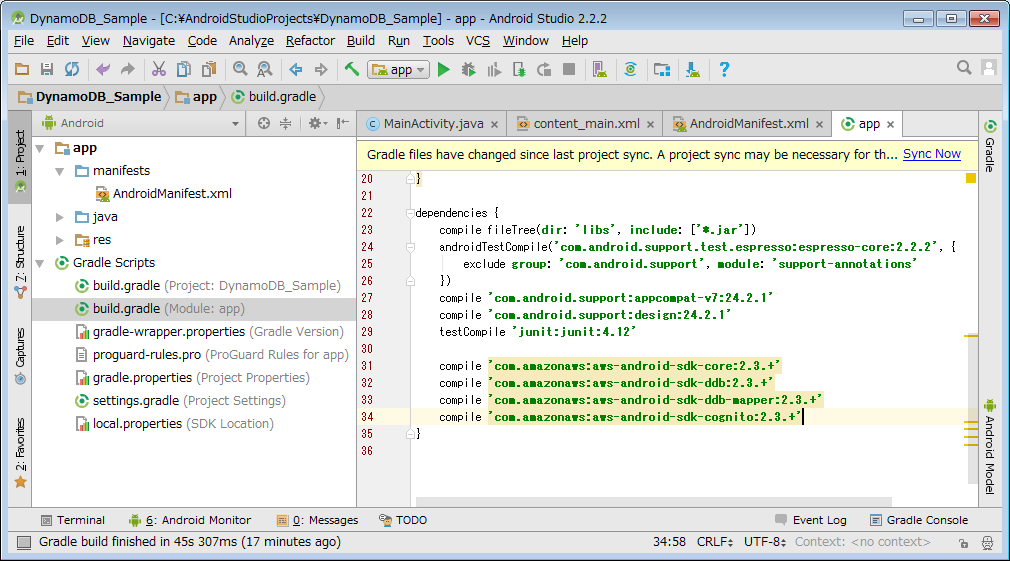
Task: Toggle the 6: Android Monitor window
Action: coord(190,520)
